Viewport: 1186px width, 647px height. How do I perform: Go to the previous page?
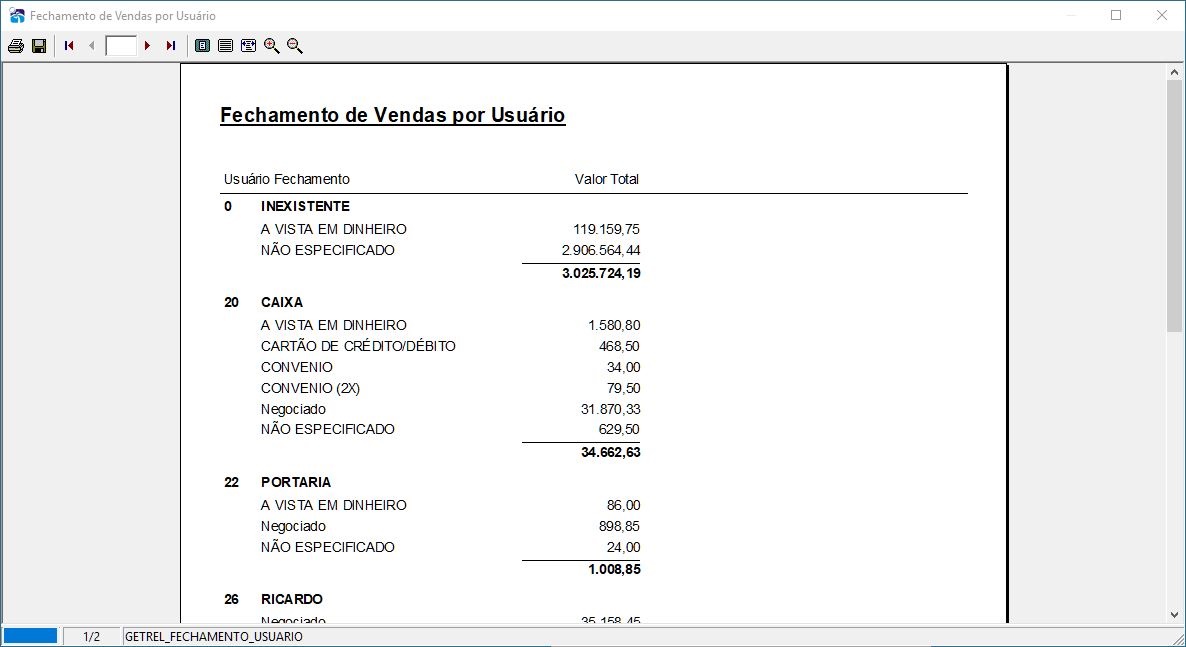[x=92, y=46]
